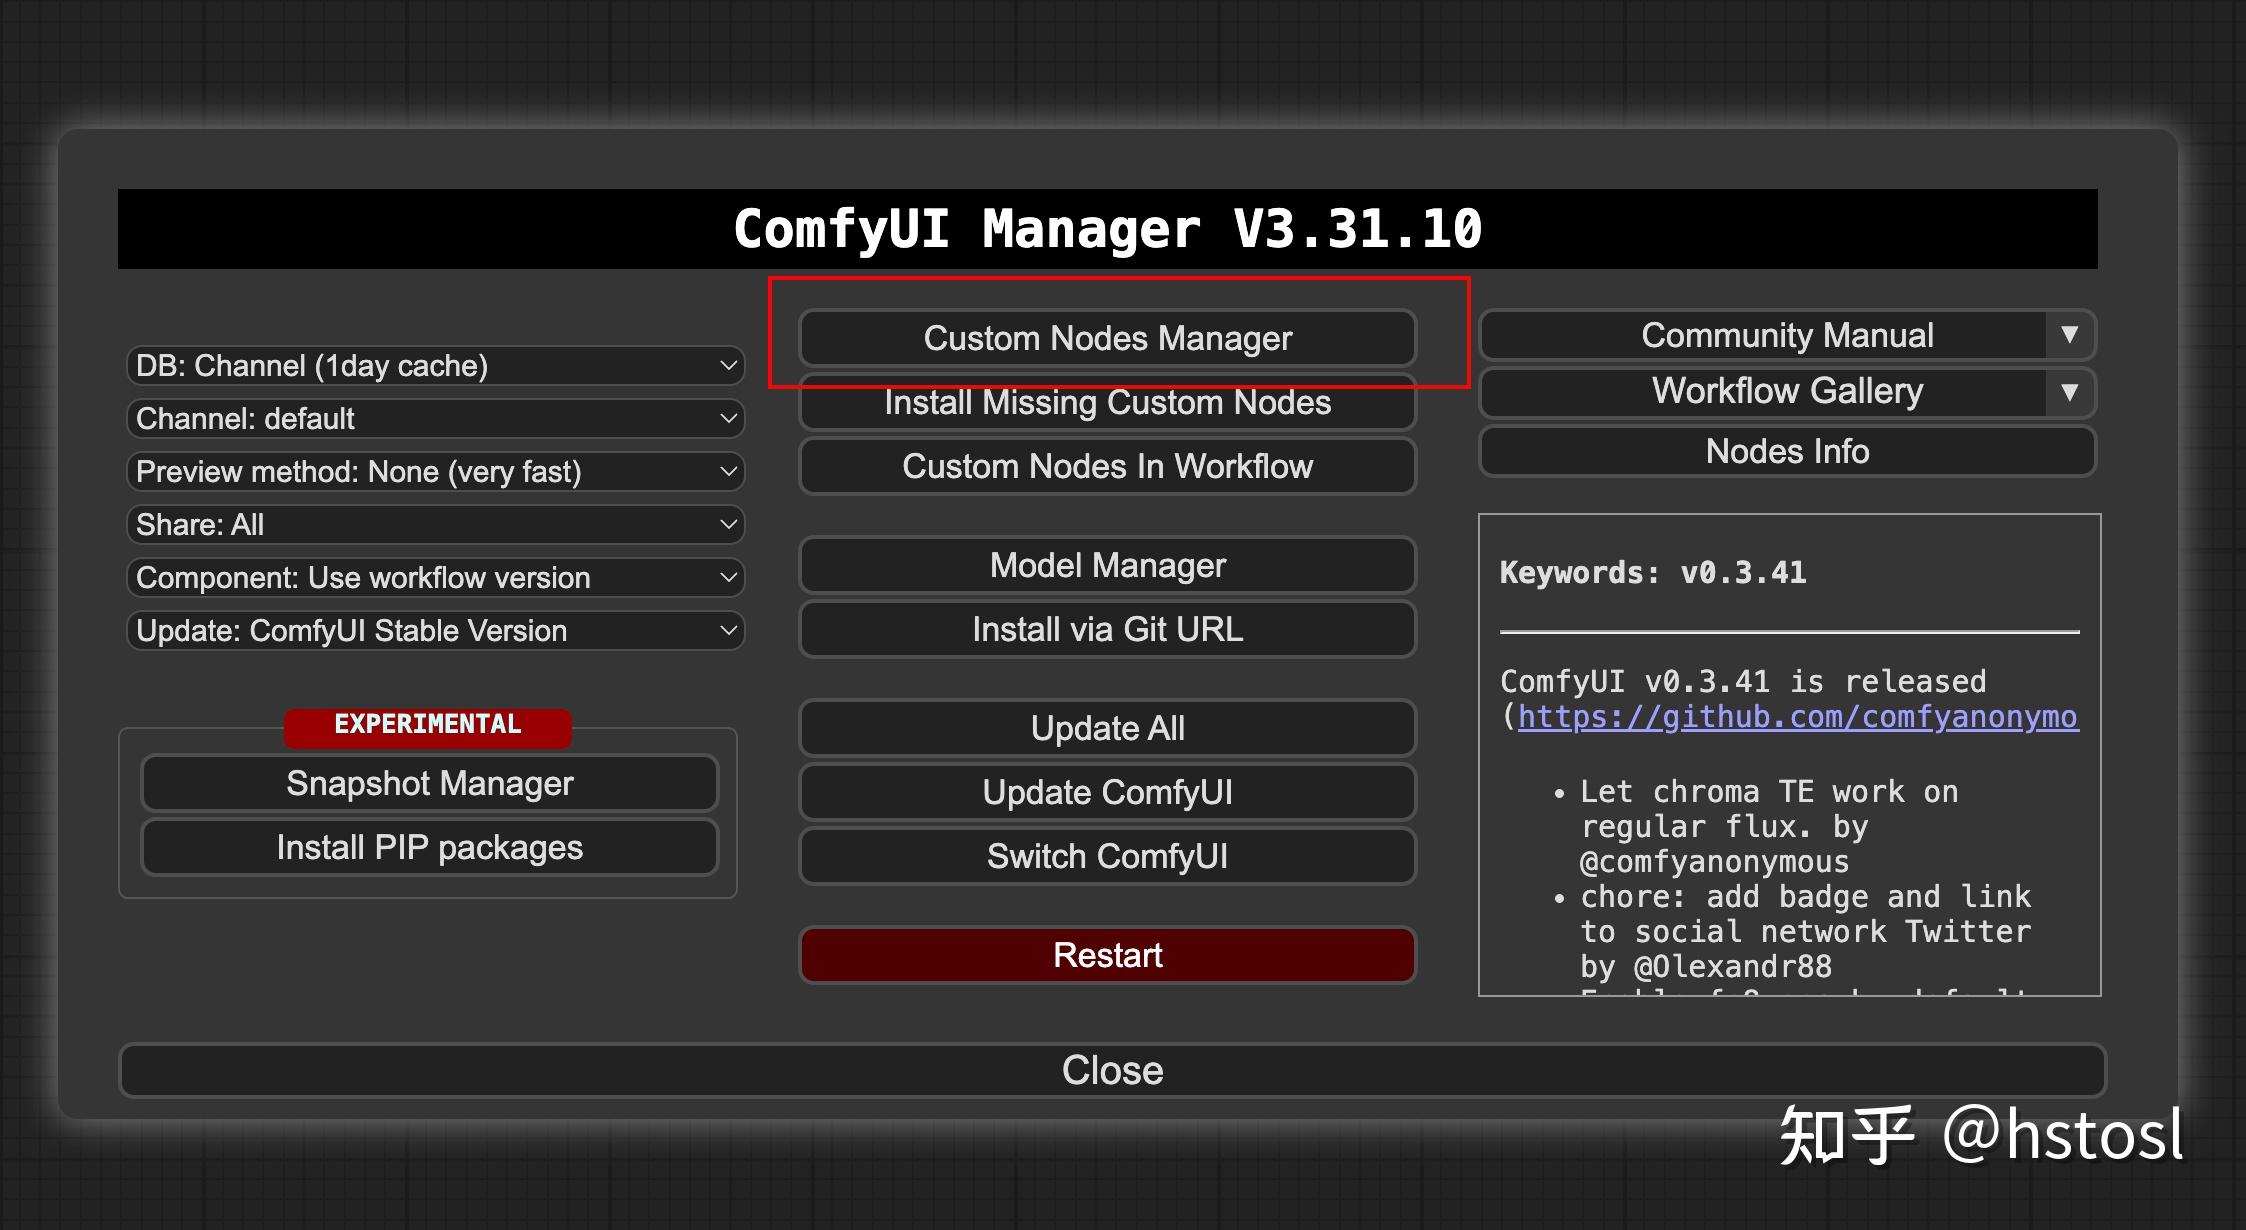Click Close to dismiss the Manager
2246x1230 pixels.
(1111, 1069)
